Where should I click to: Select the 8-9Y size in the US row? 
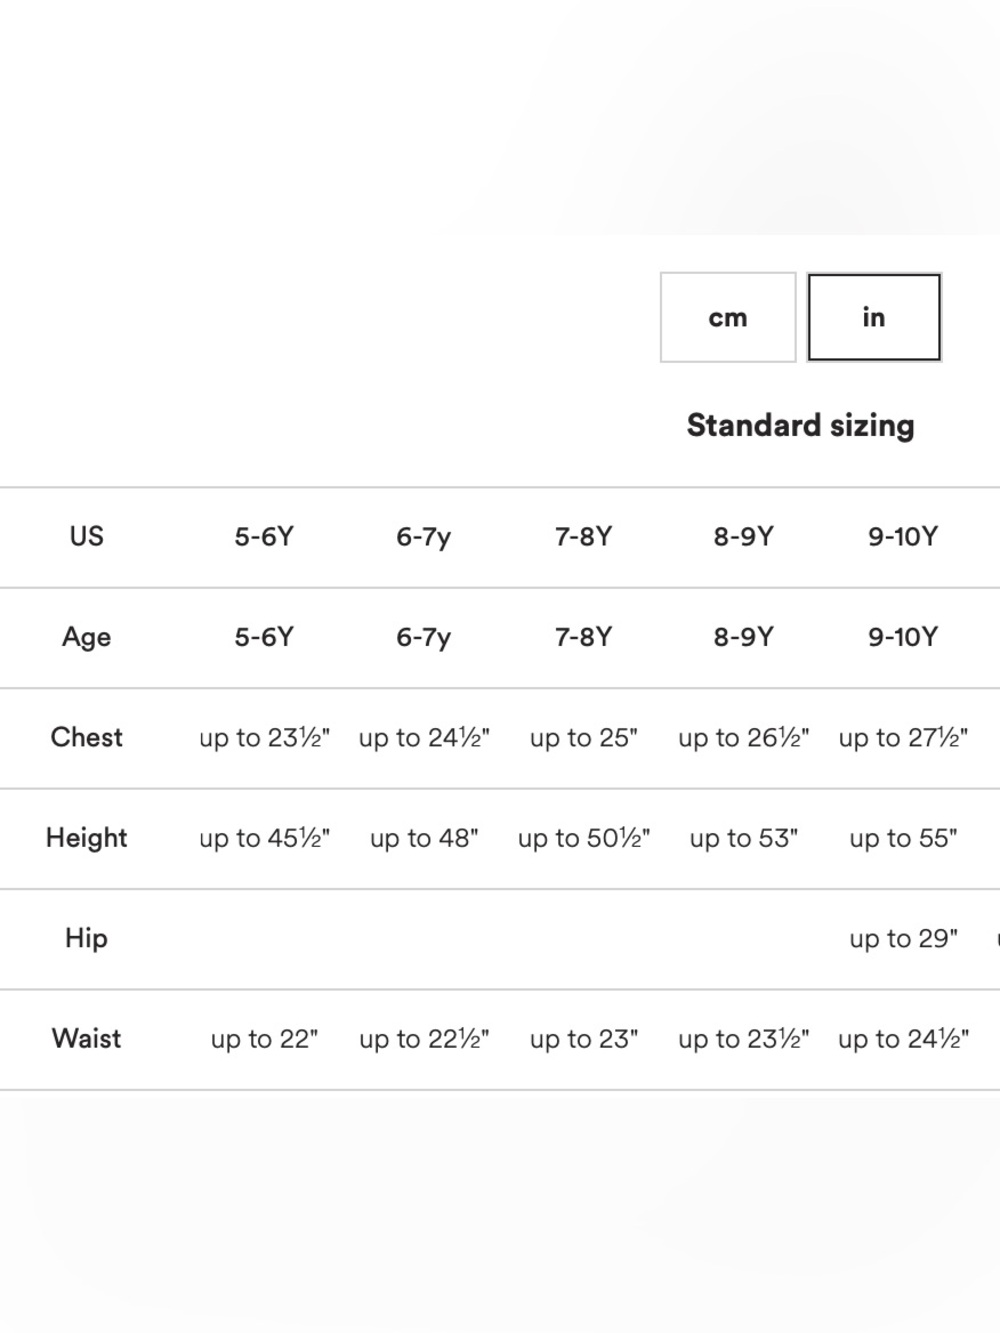pos(743,537)
